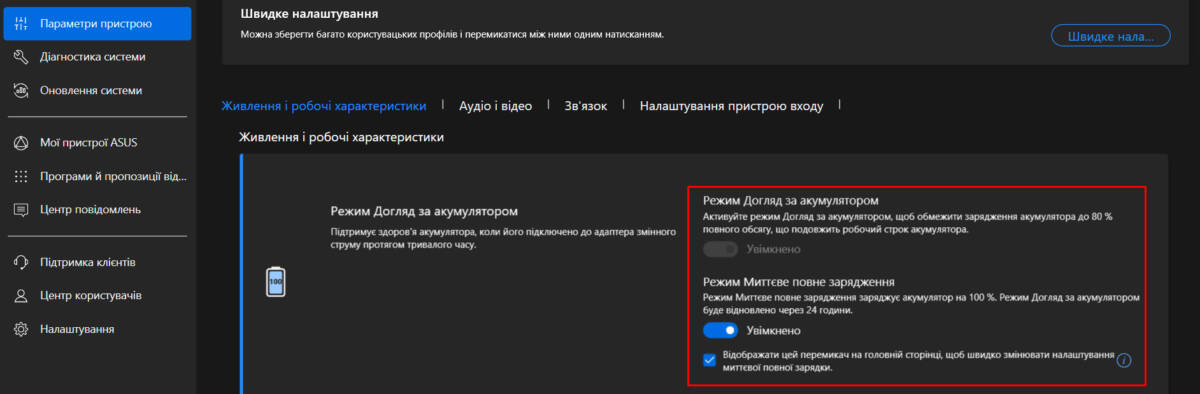Click greyed Увімкнено label under Догляд
1200x394 pixels.
coord(773,250)
